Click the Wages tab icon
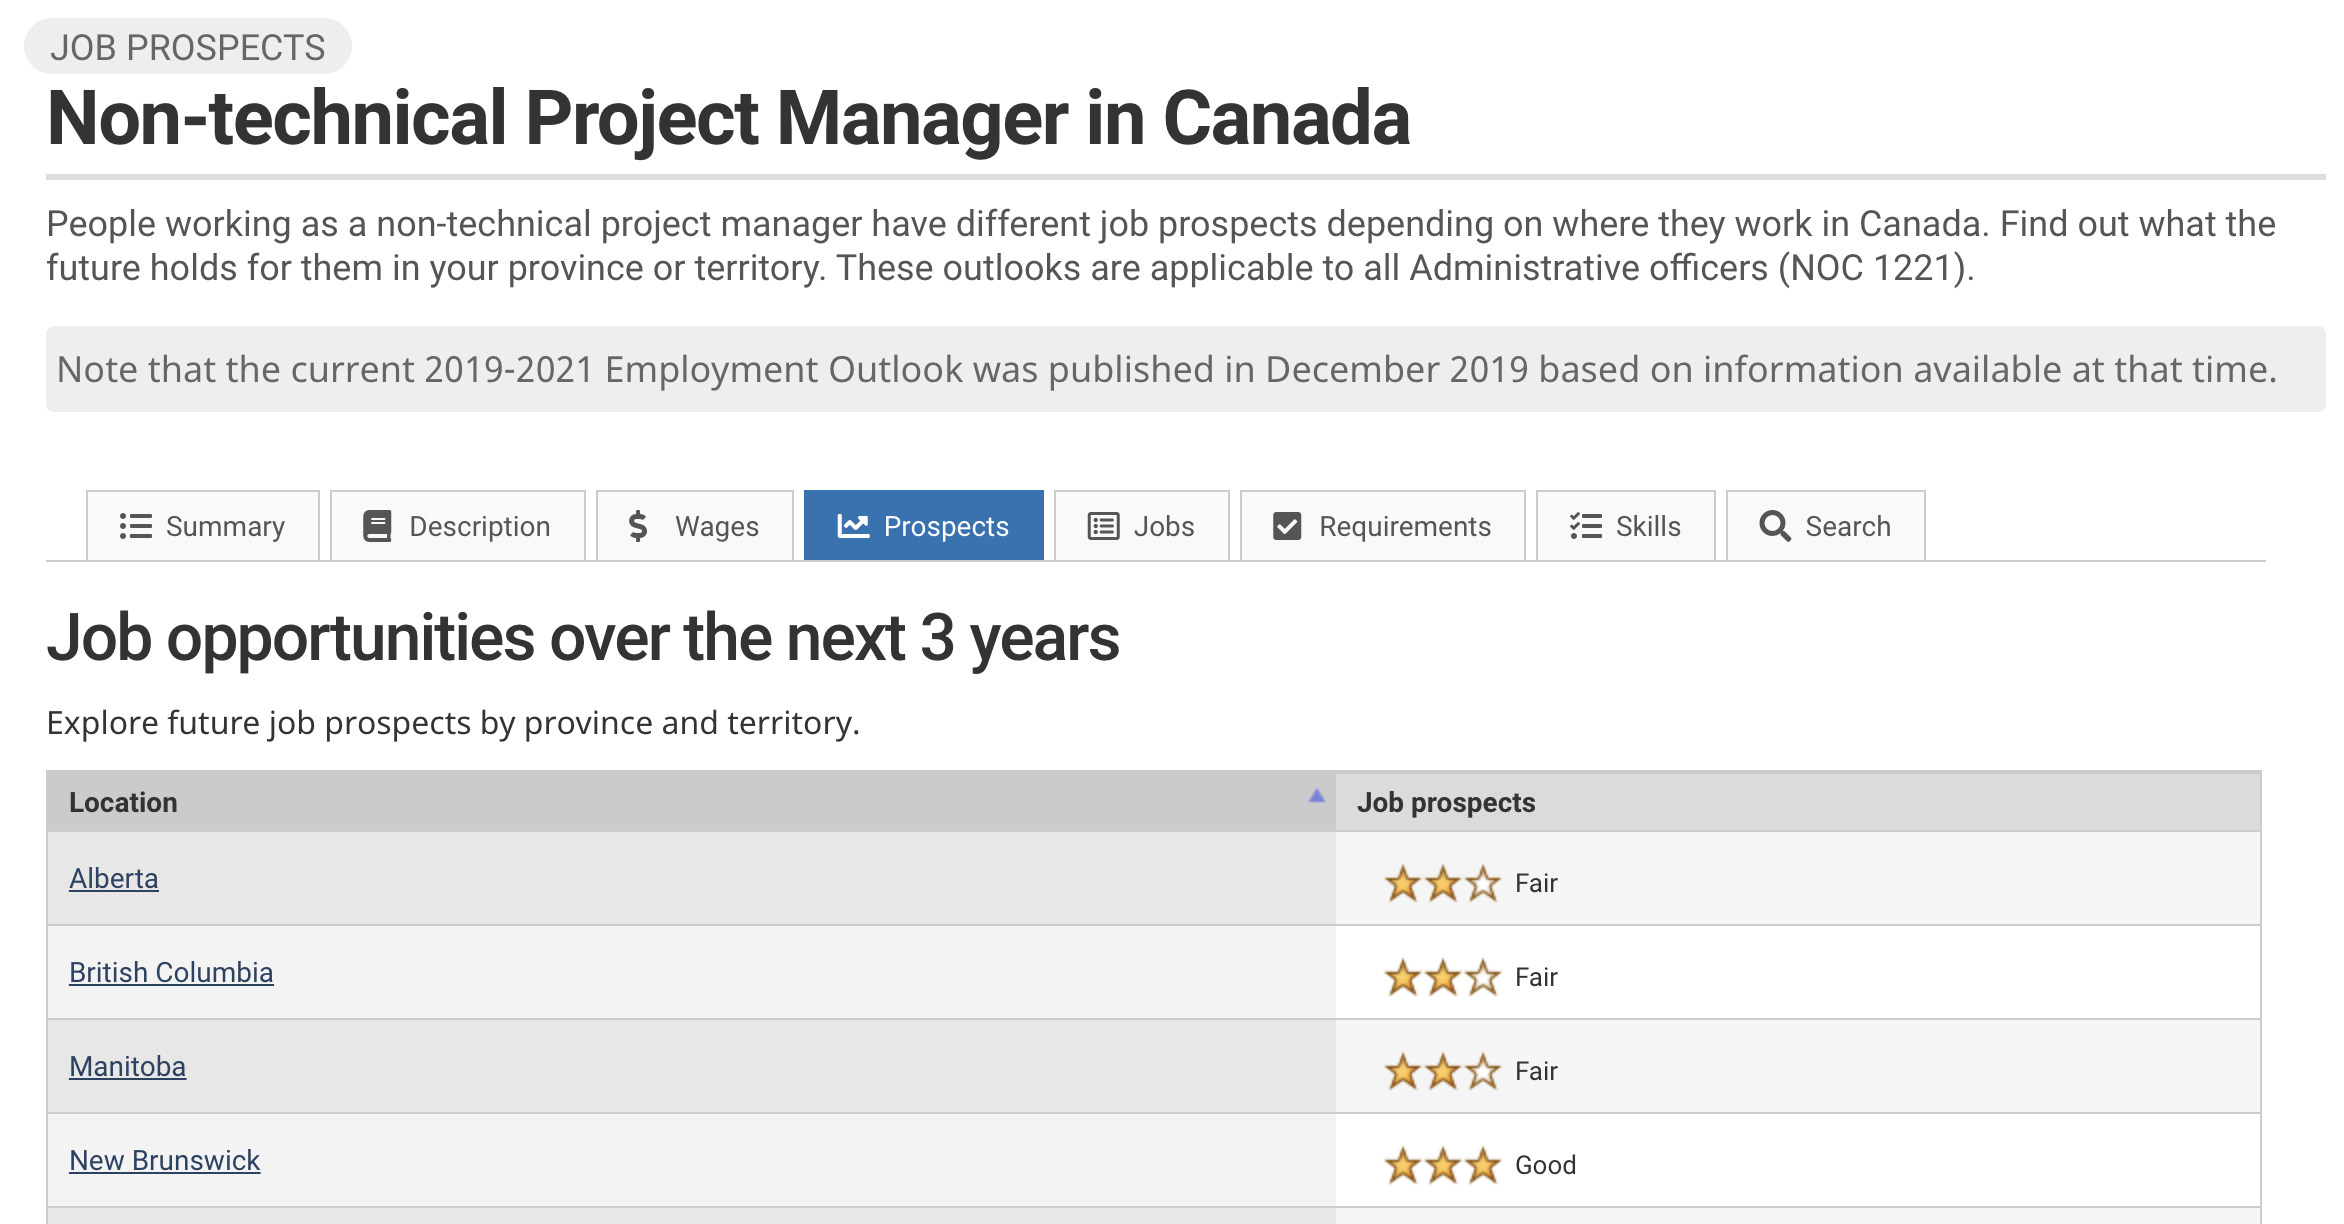This screenshot has width=2344, height=1224. coord(637,524)
